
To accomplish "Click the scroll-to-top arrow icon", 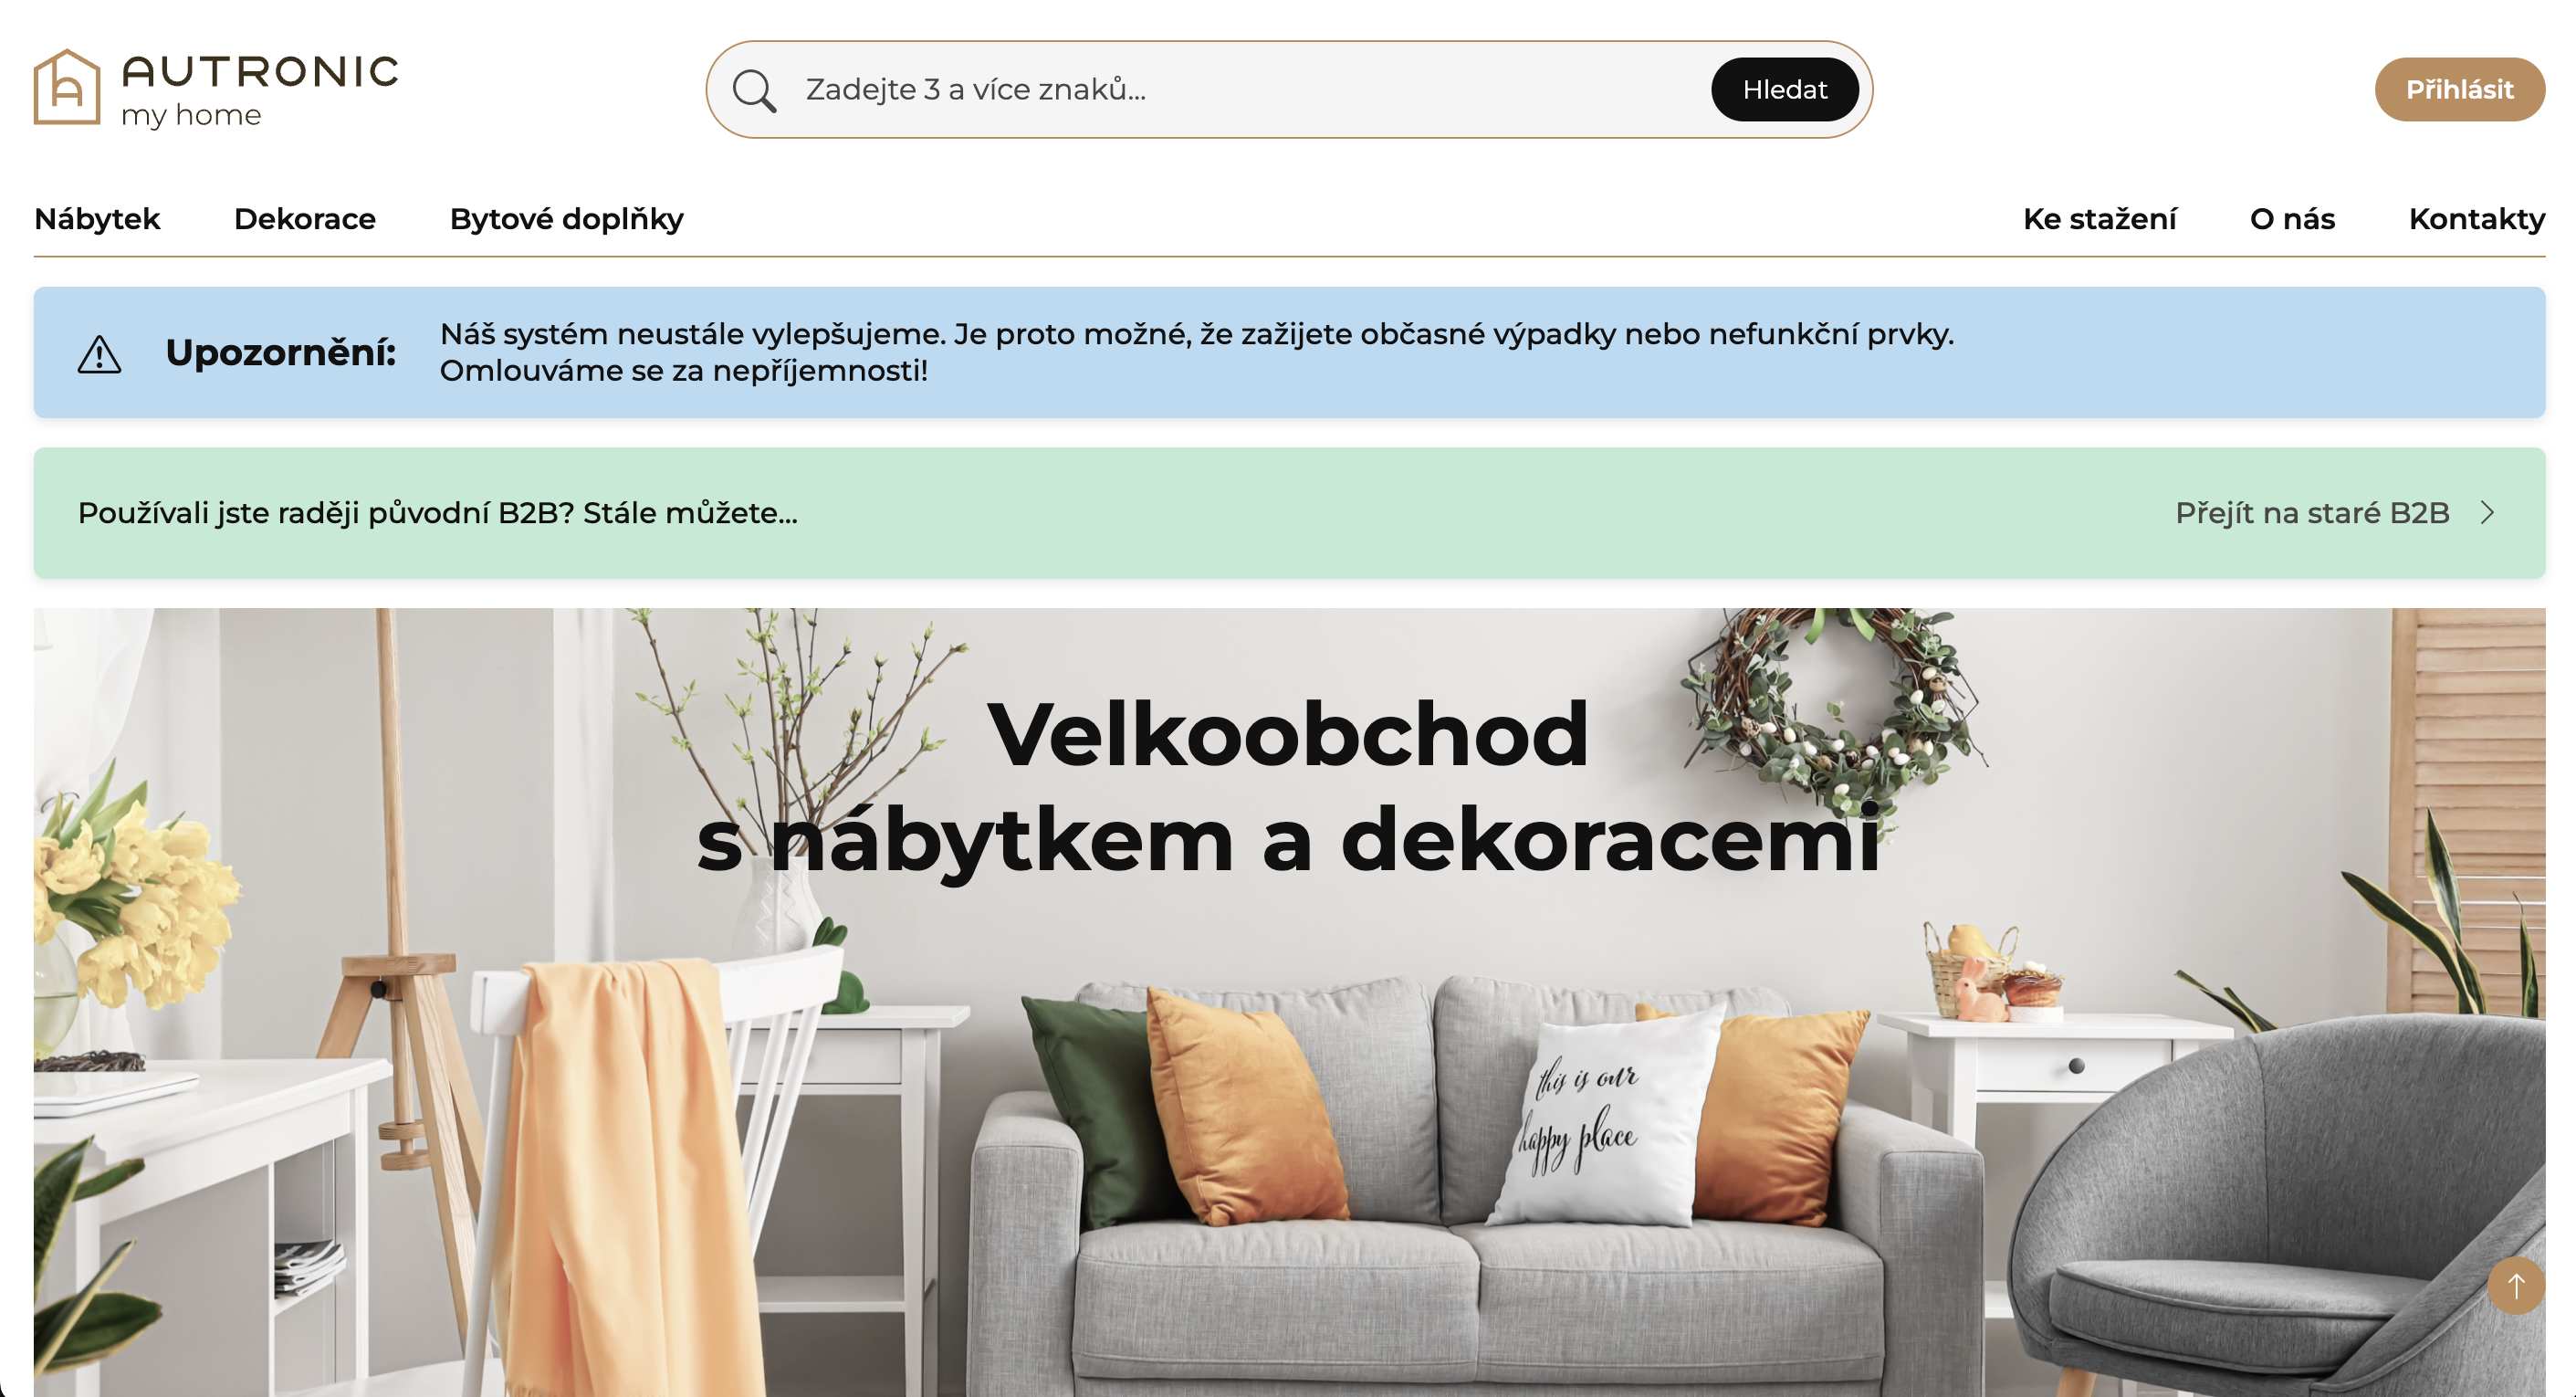I will (x=2516, y=1286).
